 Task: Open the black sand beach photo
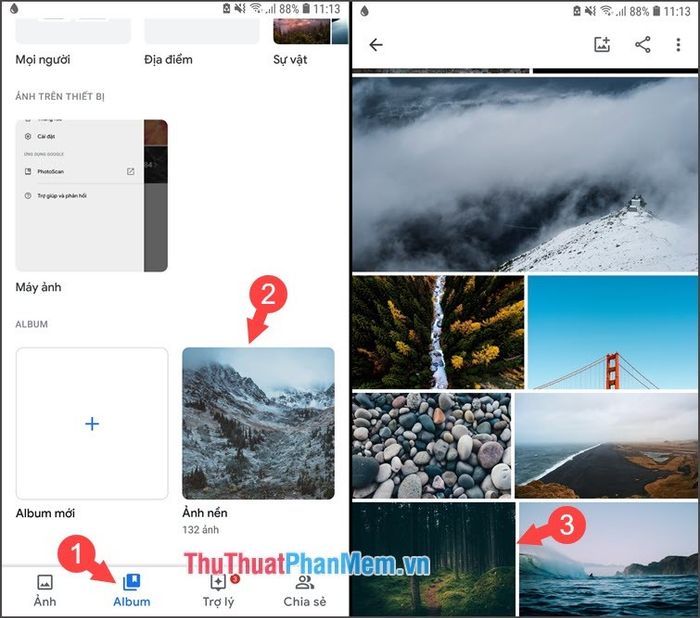(x=606, y=445)
